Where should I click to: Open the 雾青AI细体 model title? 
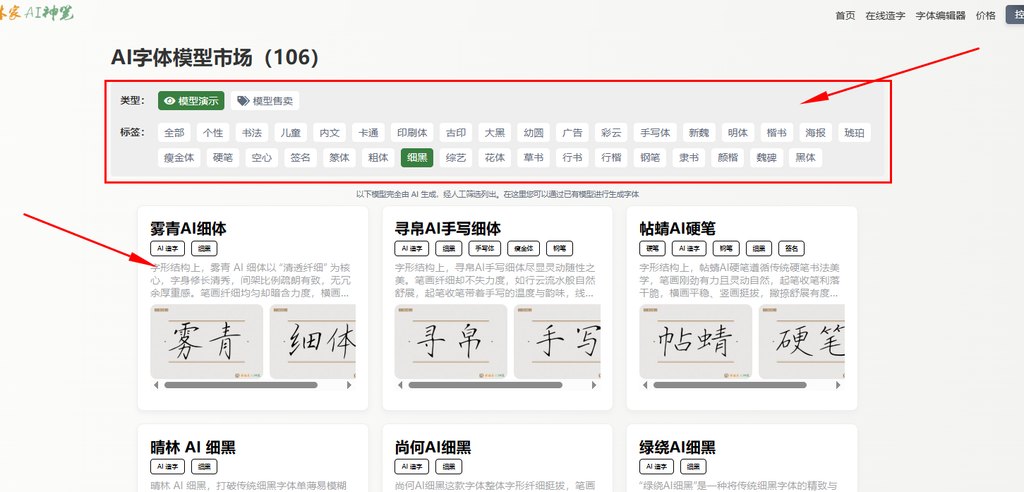coord(188,229)
